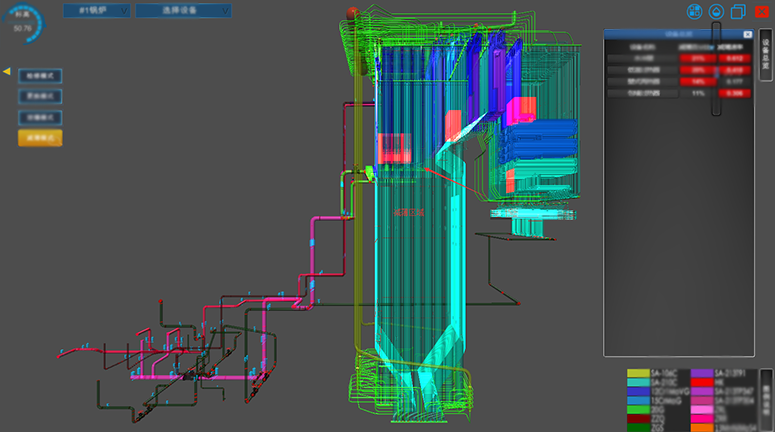The width and height of the screenshot is (775, 432).
Task: Click the red X exit icon
Action: click(x=762, y=12)
